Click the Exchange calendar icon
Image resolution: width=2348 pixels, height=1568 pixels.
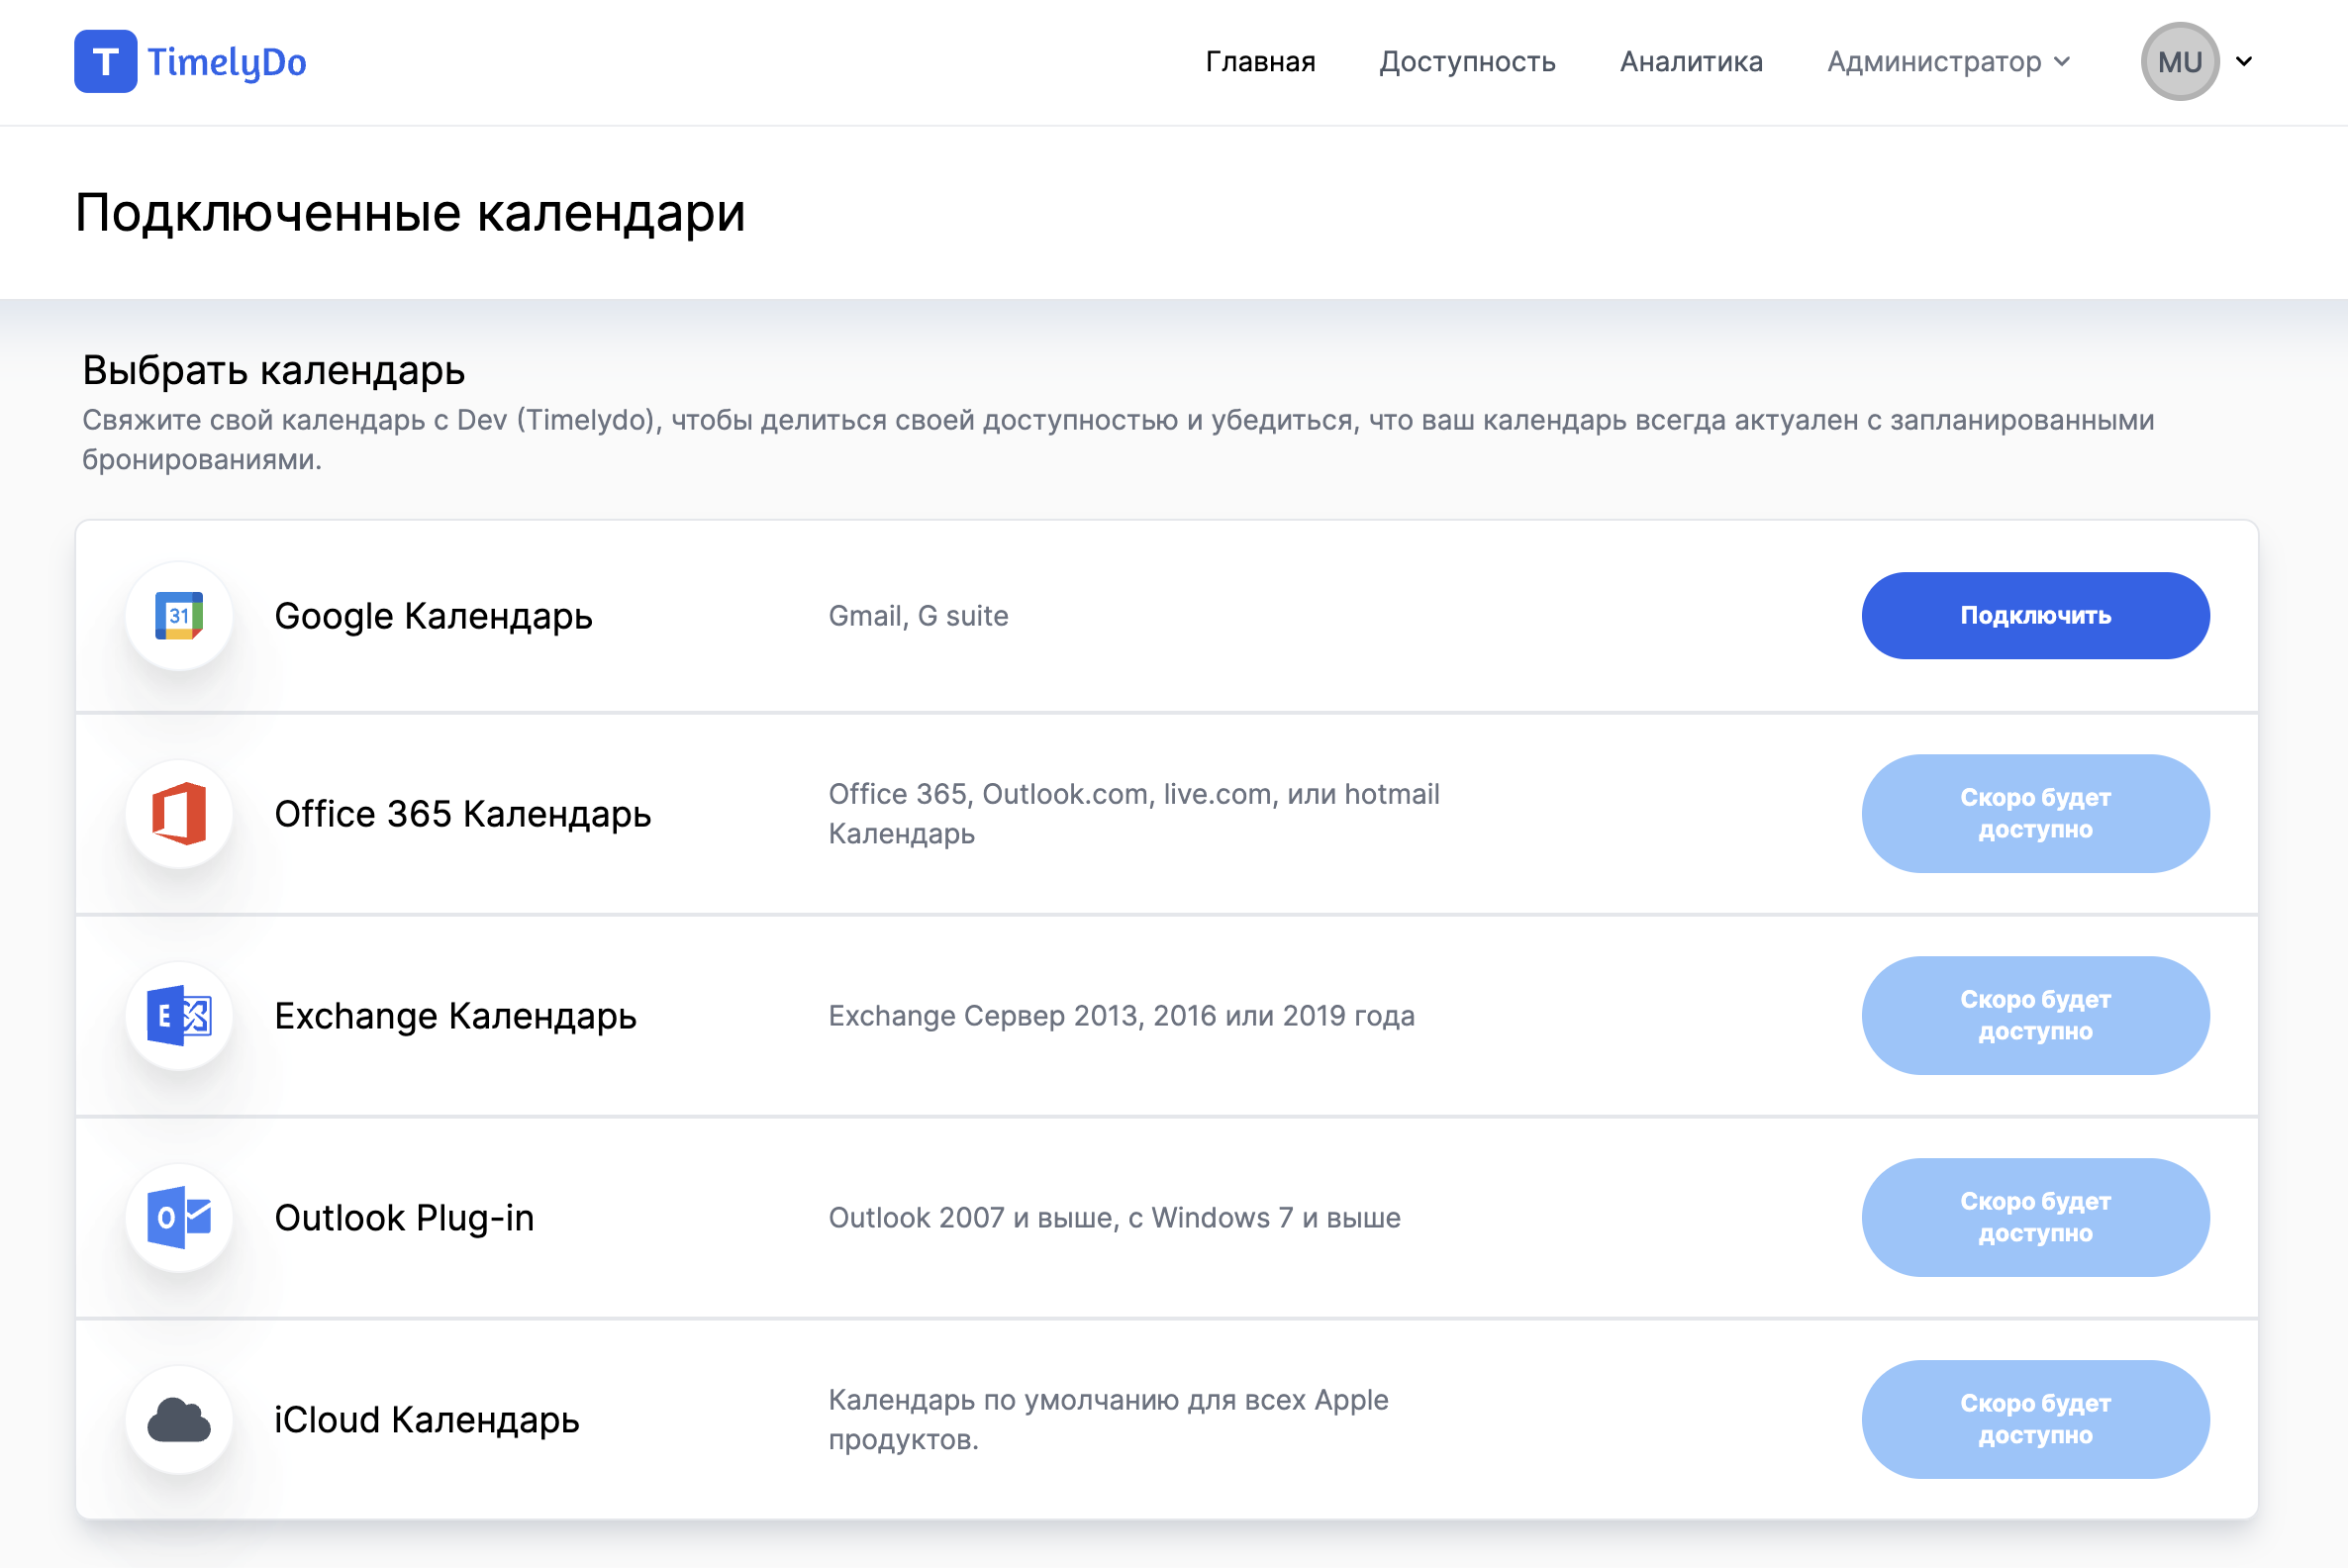click(x=179, y=1016)
